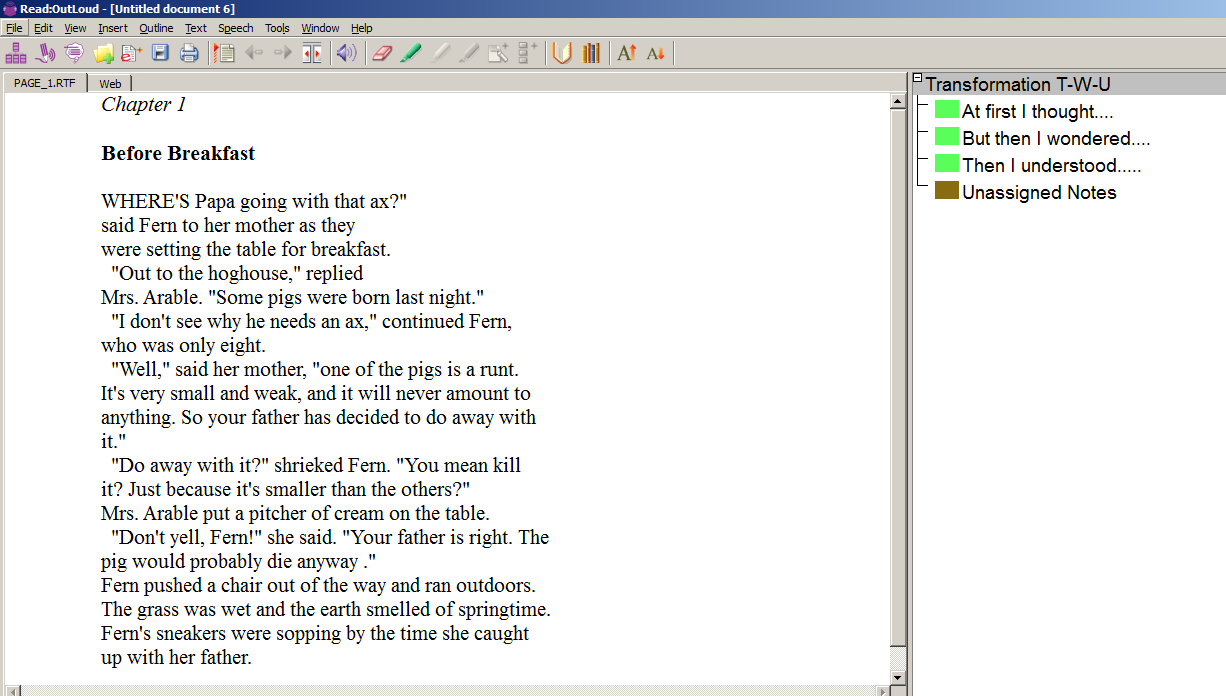The width and height of the screenshot is (1226, 696).
Task: Collapse the Transformation T-W-U outline
Action: [918, 78]
